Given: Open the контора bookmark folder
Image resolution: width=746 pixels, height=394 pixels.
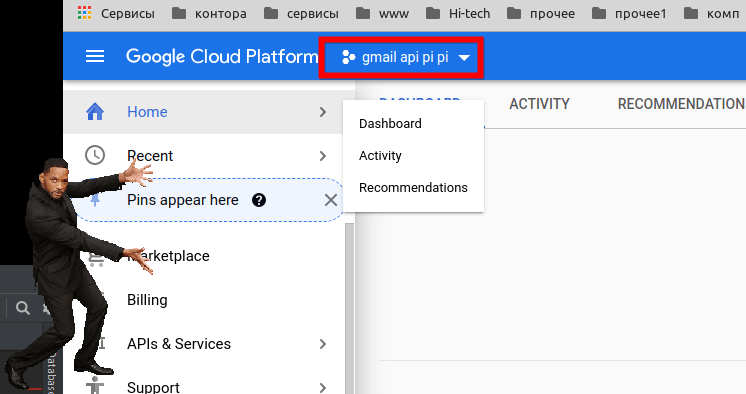Looking at the screenshot, I should click(209, 14).
